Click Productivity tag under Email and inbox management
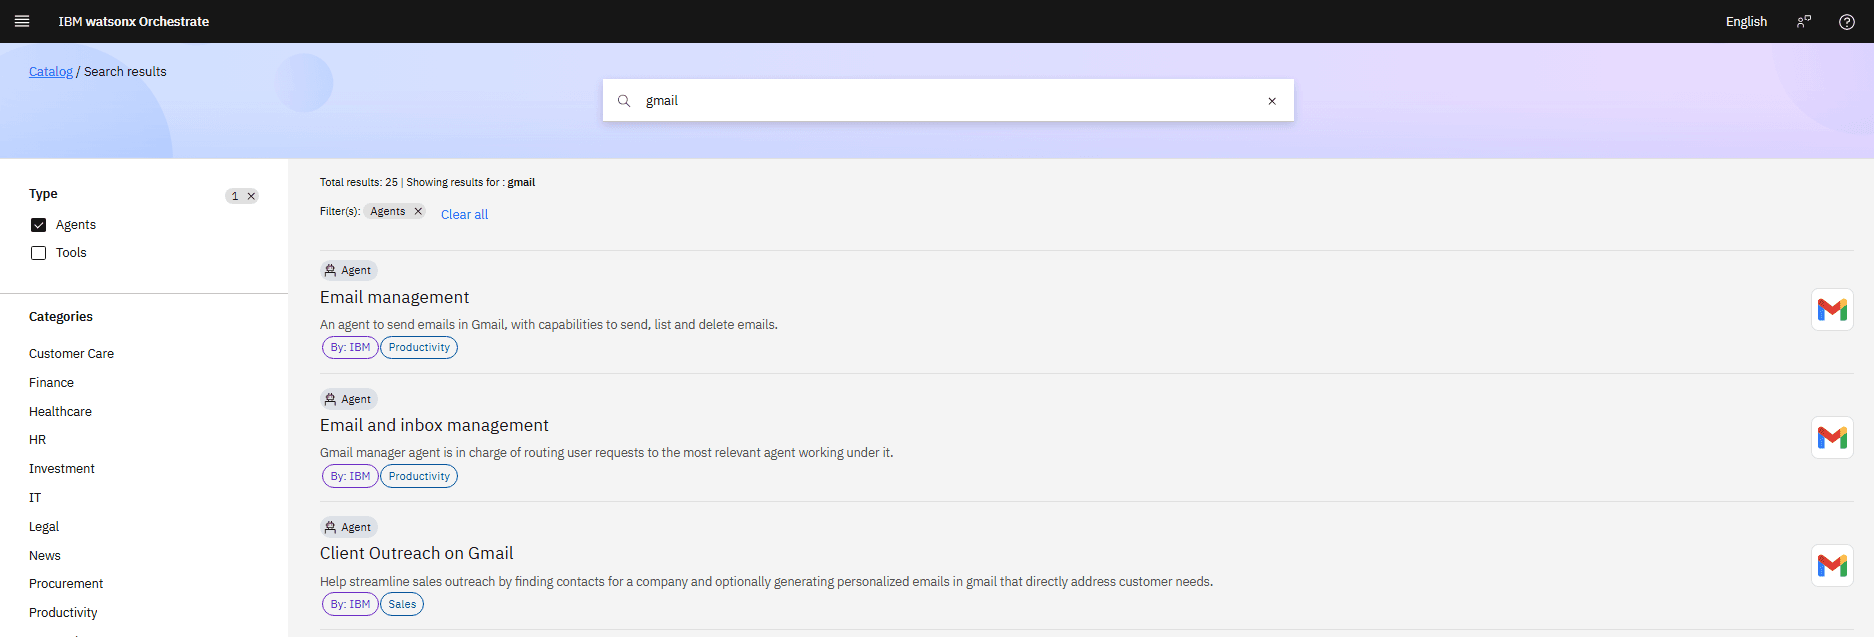The height and width of the screenshot is (637, 1874). pyautogui.click(x=419, y=476)
